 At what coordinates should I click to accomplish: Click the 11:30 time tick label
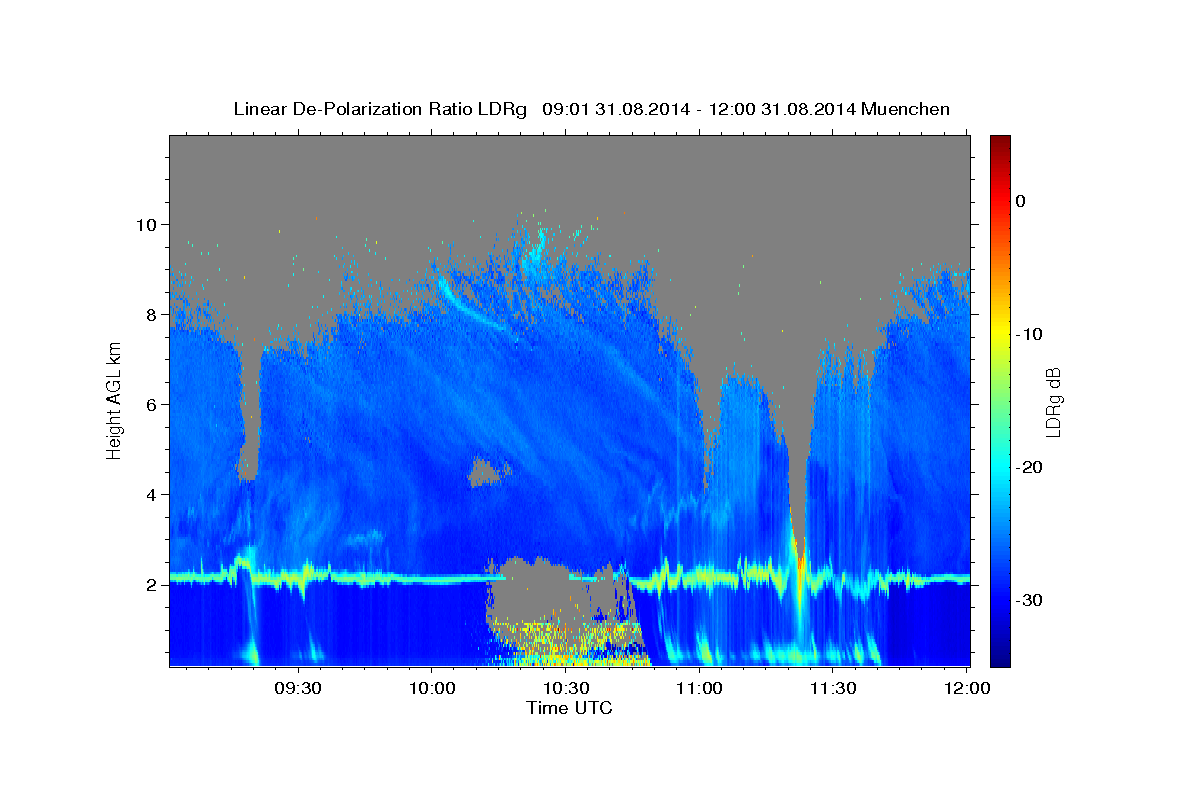[832, 688]
